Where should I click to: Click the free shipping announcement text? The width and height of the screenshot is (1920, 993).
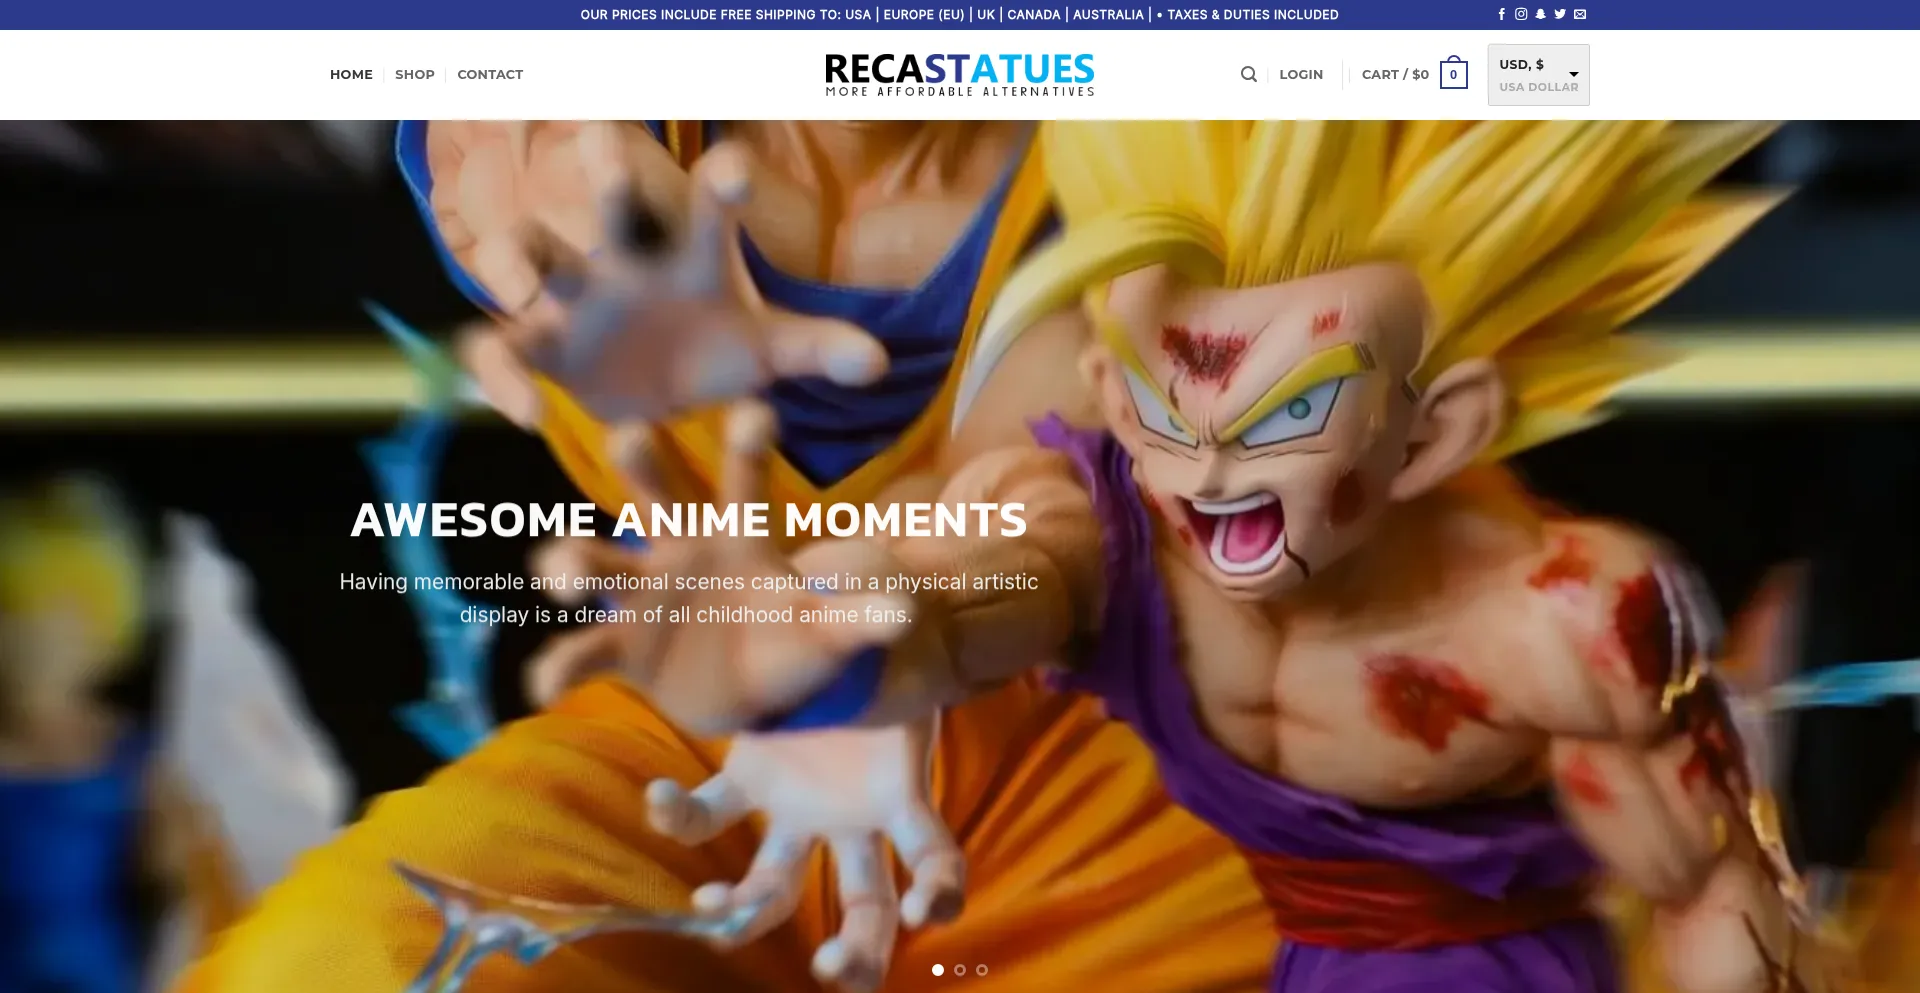click(959, 15)
